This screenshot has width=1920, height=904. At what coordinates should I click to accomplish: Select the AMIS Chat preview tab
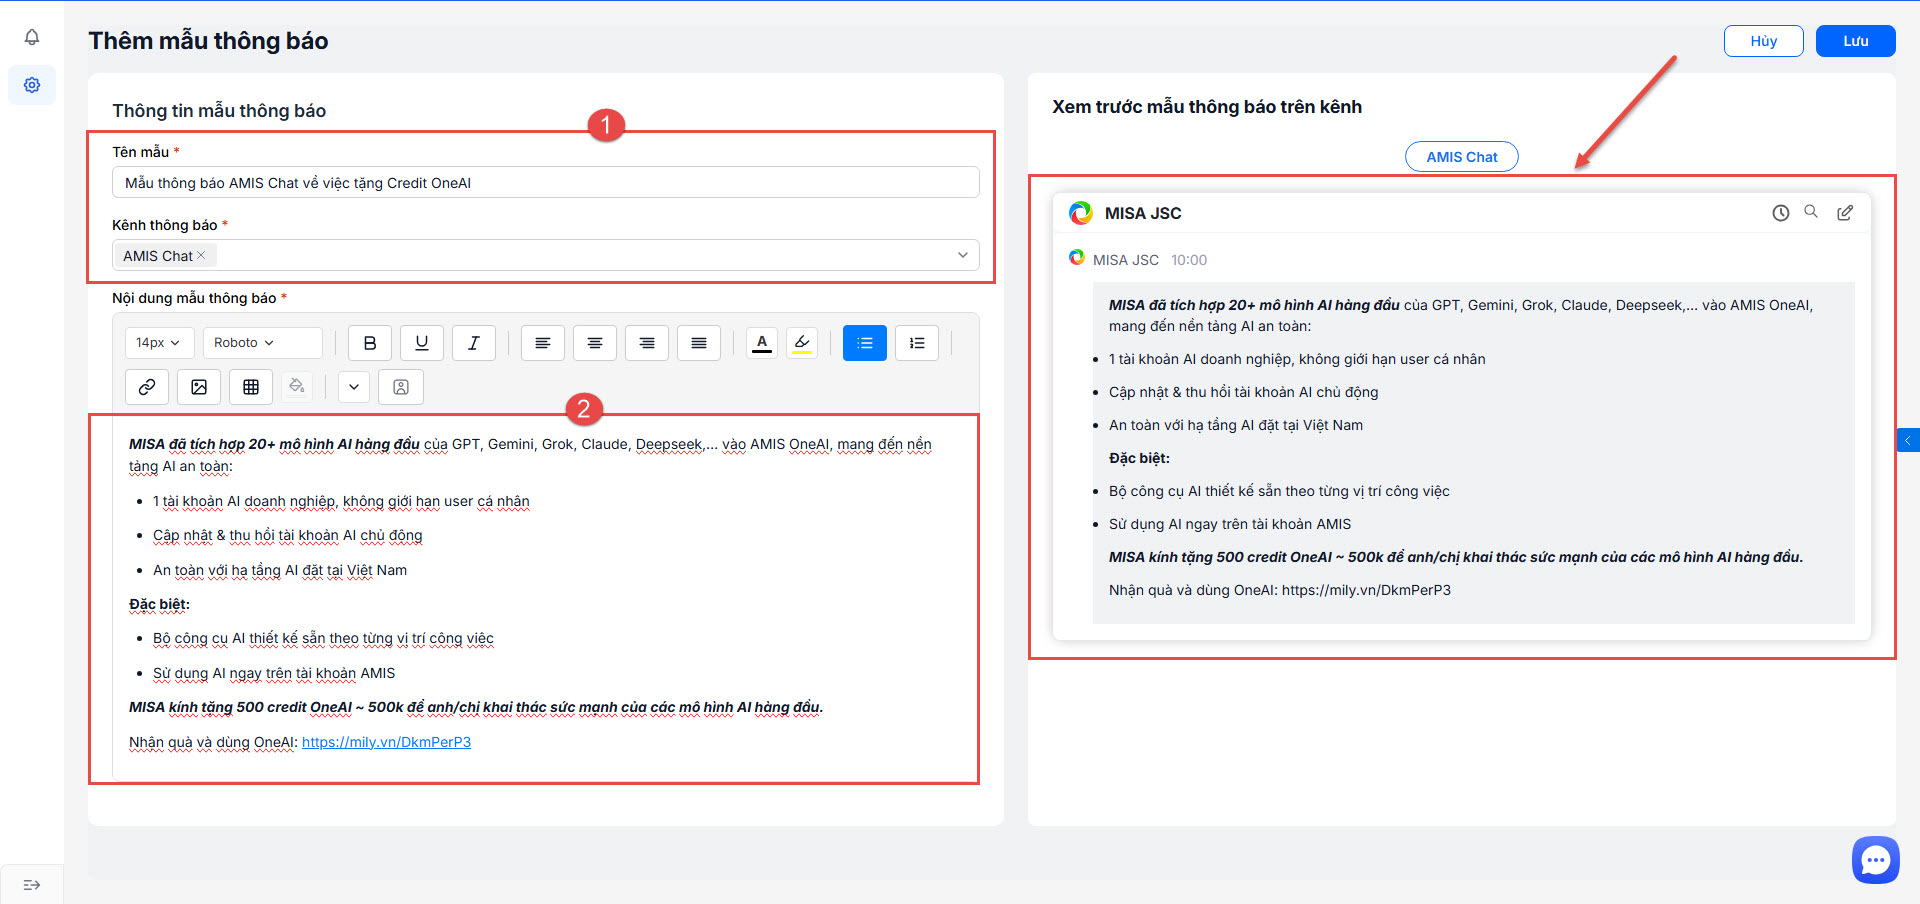pyautogui.click(x=1462, y=157)
